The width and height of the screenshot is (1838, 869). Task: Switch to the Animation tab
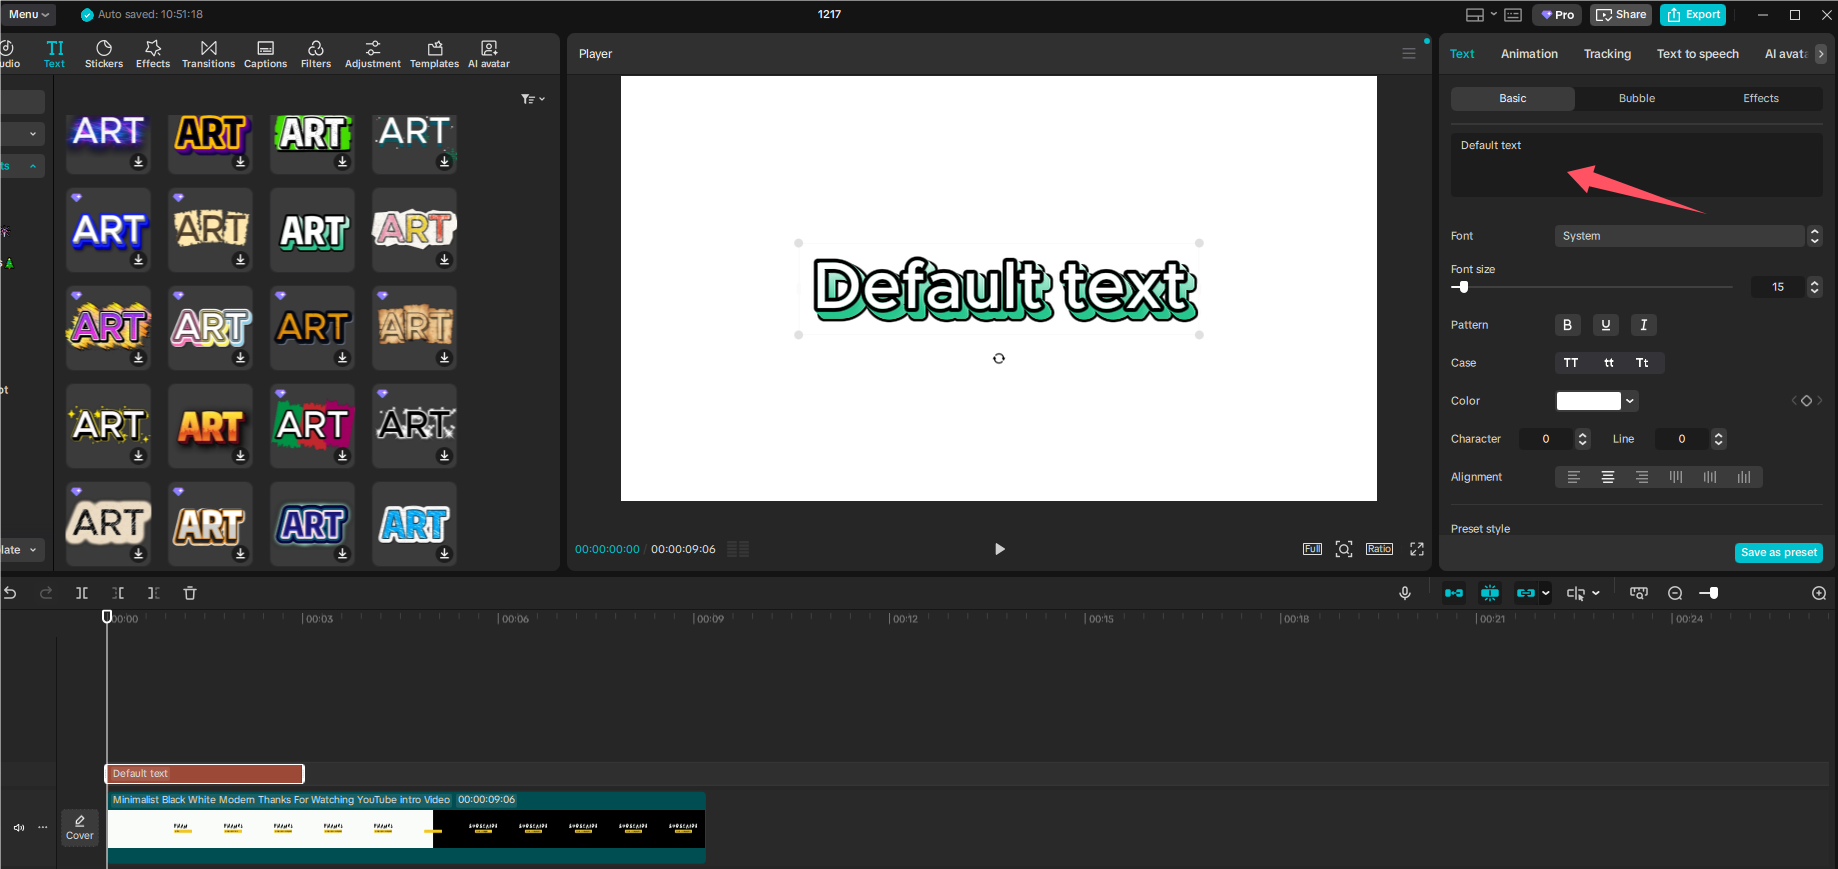coord(1528,54)
